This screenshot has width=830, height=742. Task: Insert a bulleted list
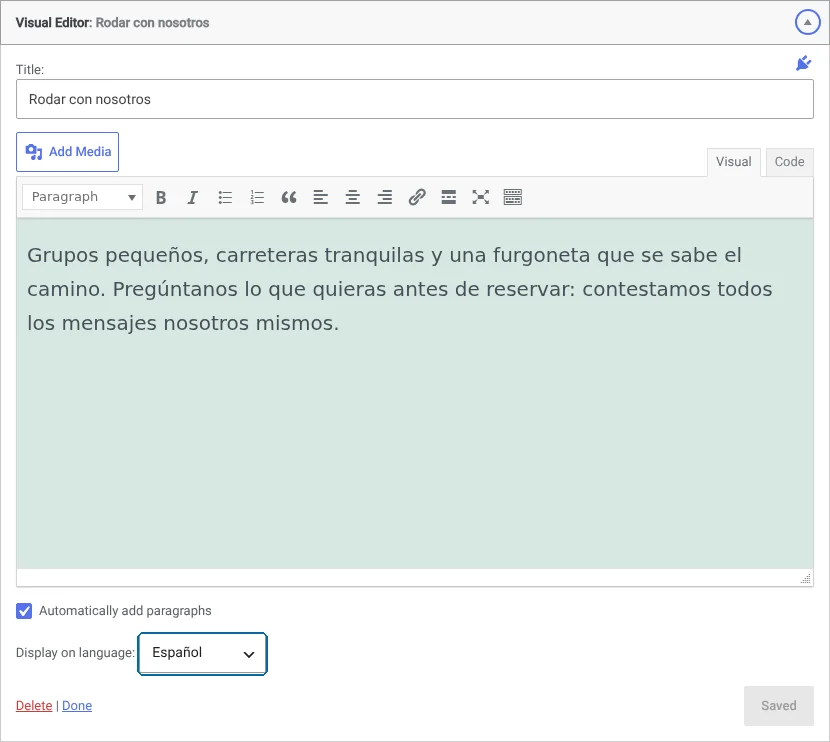coord(225,197)
